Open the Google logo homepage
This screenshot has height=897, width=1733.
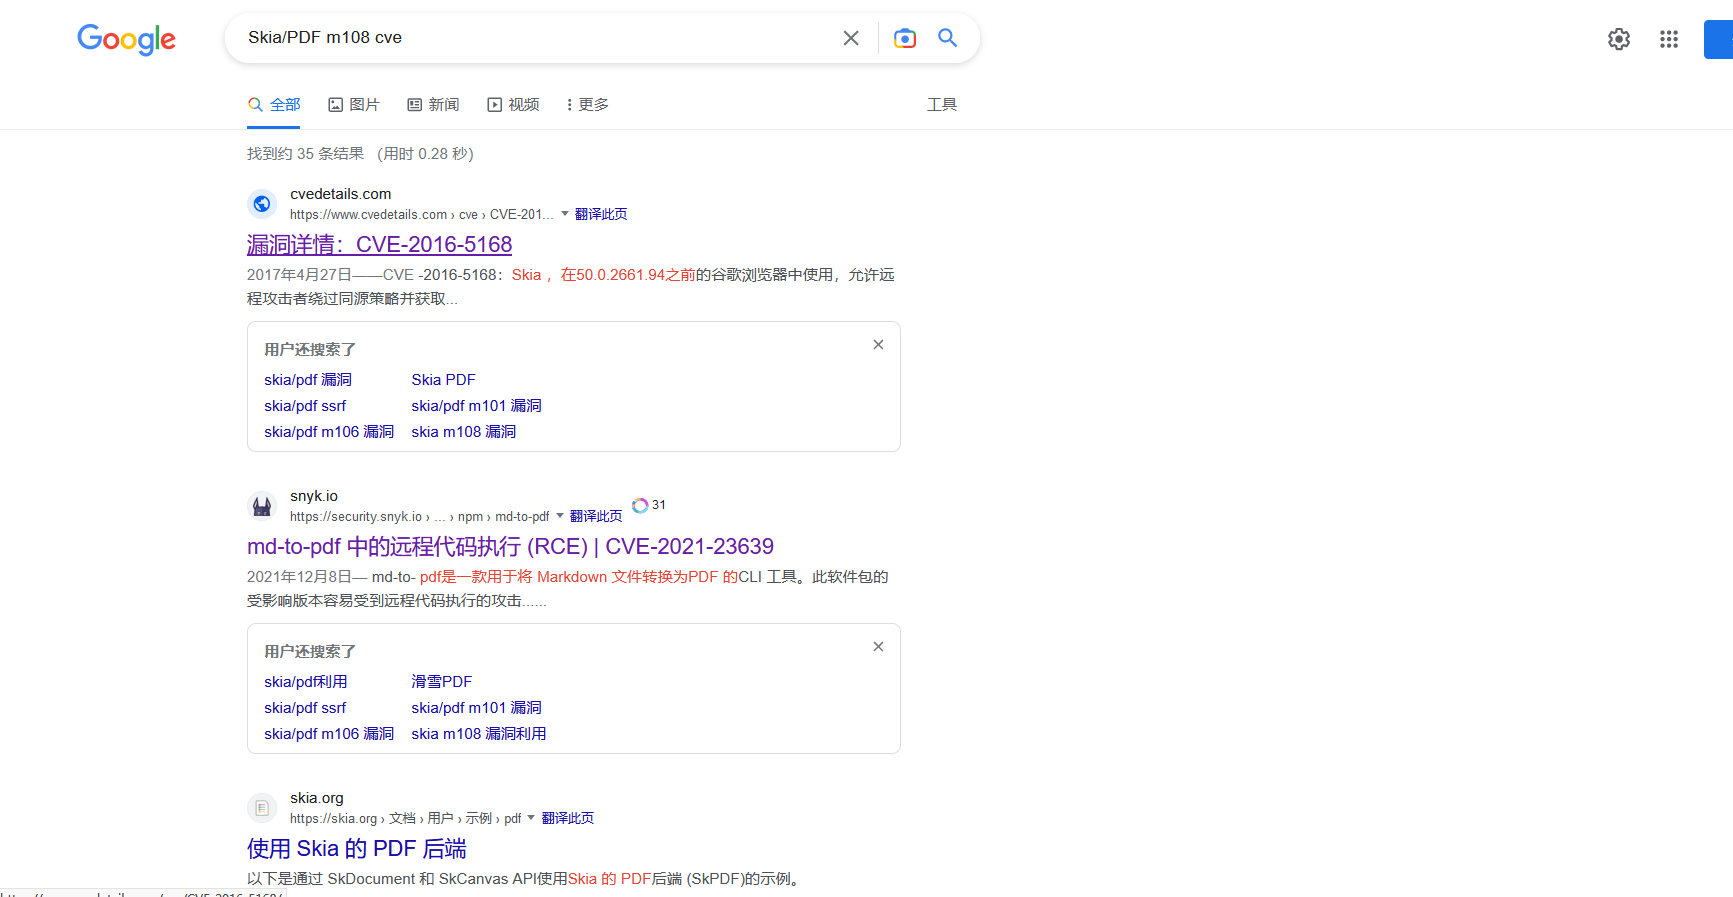[126, 39]
